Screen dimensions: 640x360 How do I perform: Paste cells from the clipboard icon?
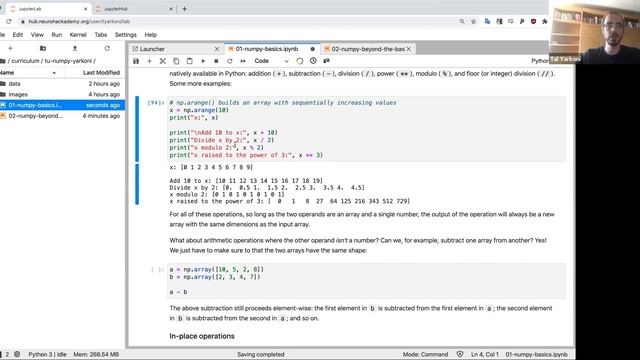click(189, 61)
